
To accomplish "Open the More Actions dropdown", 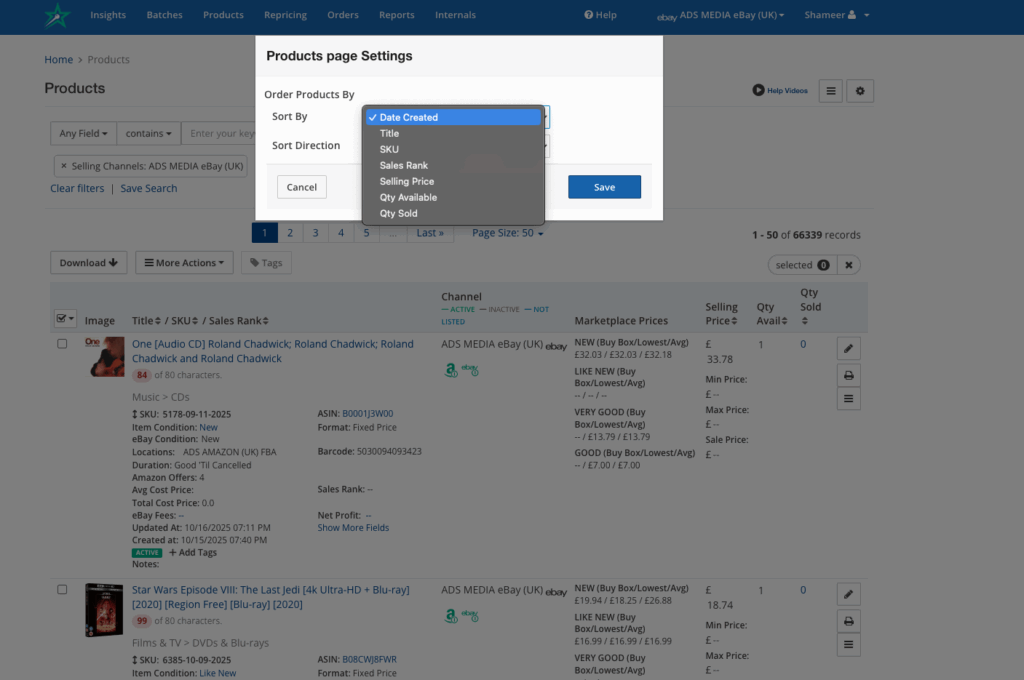I will pos(184,263).
